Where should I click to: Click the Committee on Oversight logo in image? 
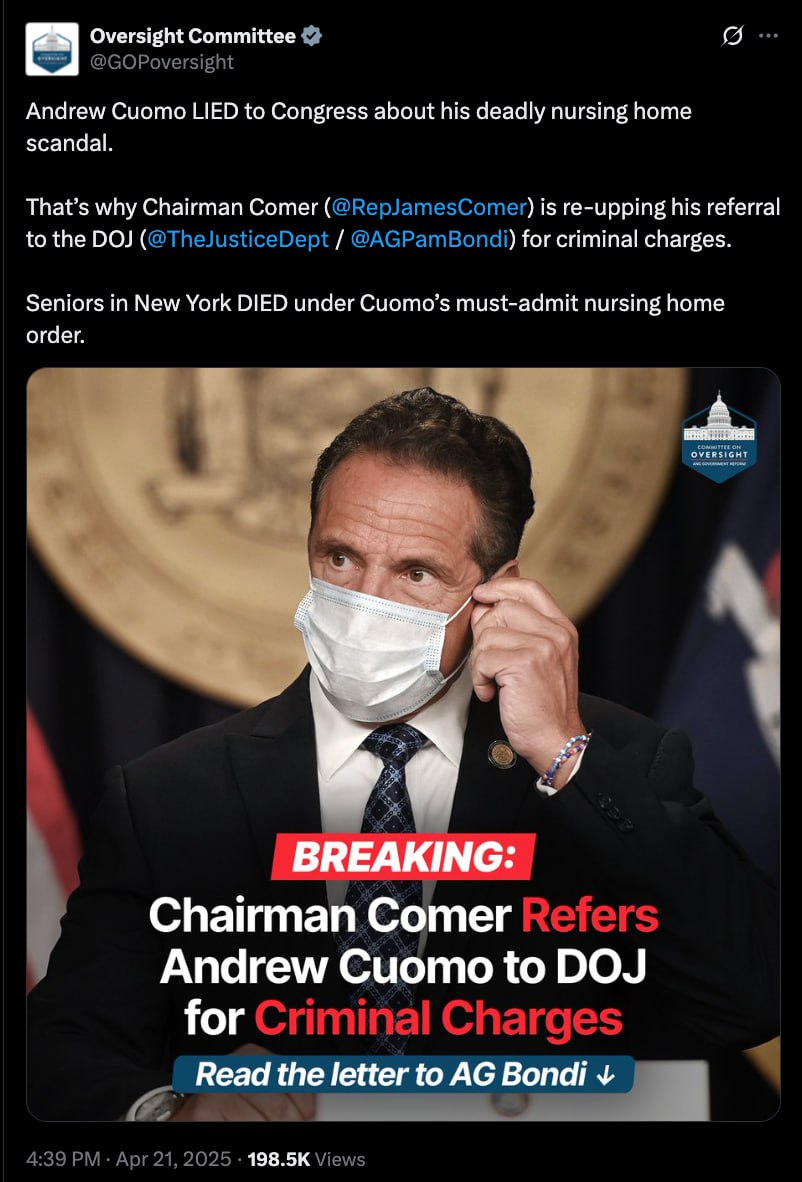point(718,437)
